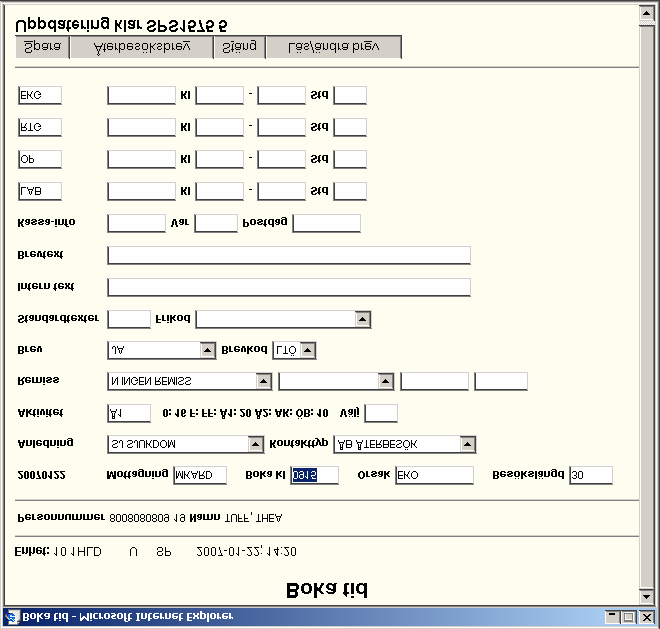The height and width of the screenshot is (629, 660).
Task: Open the Brevkod dropdown showing LTÖ
Action: tap(308, 350)
